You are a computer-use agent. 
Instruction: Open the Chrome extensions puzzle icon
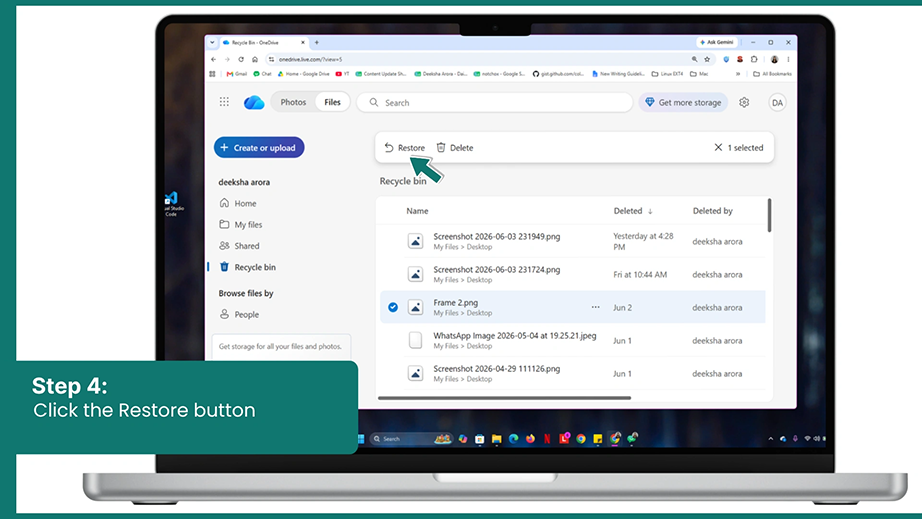754,59
